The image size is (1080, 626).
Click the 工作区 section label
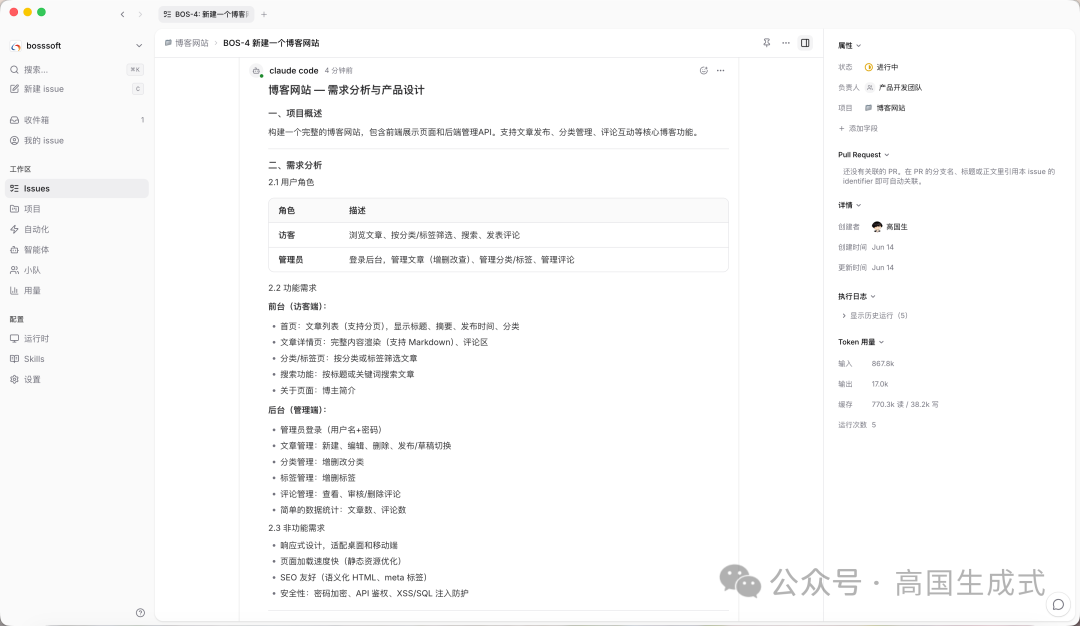[20, 169]
